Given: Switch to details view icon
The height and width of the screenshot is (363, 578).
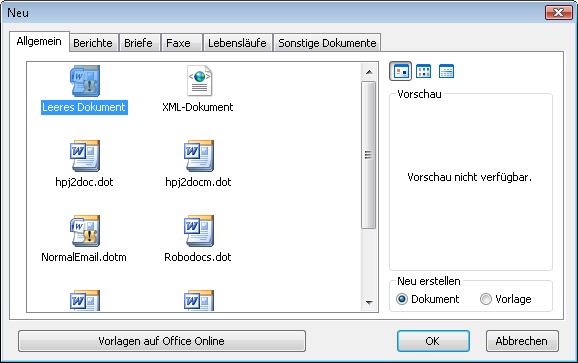Looking at the screenshot, I should coord(446,71).
